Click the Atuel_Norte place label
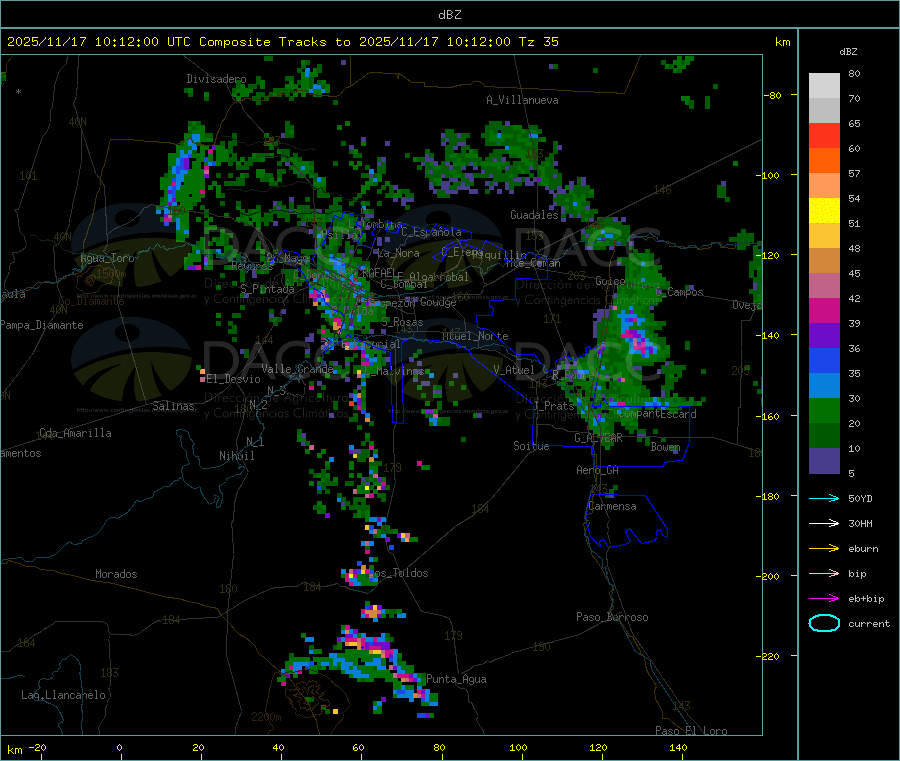900x761 pixels. pos(475,336)
